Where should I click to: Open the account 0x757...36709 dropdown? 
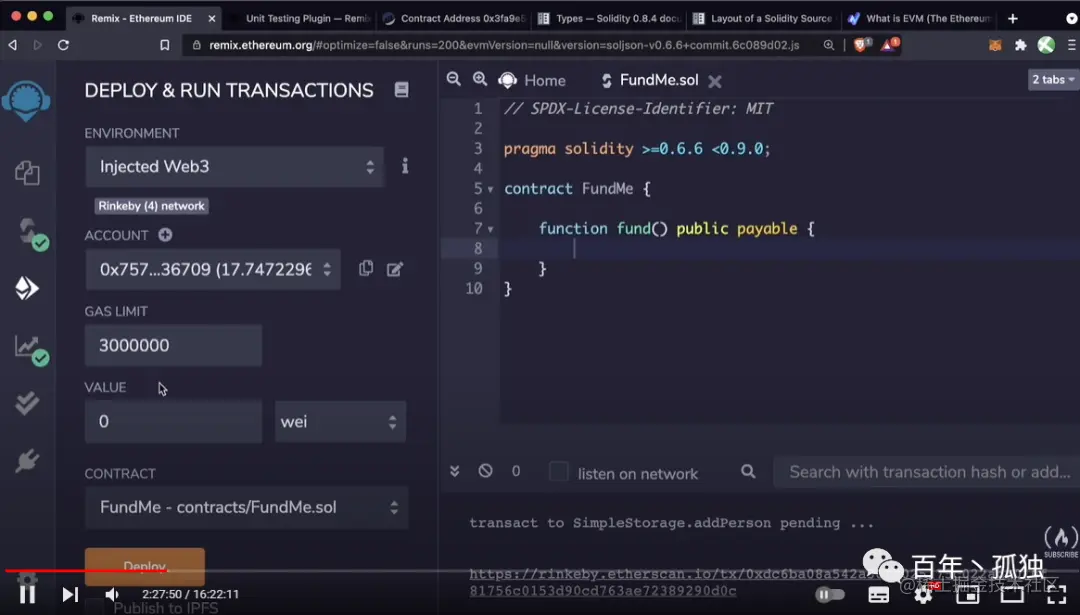[x=213, y=269]
